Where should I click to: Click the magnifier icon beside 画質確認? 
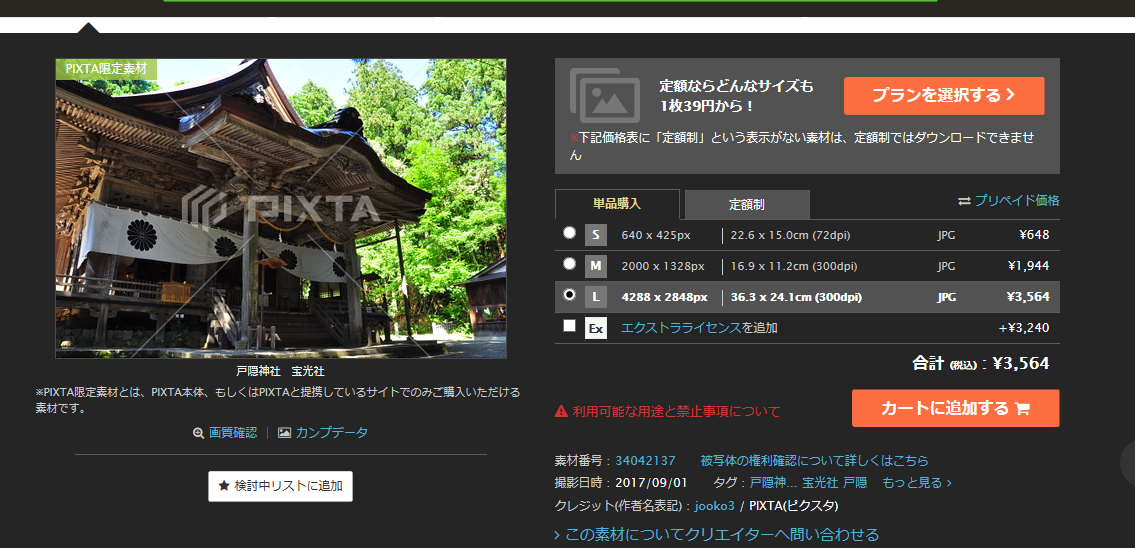coord(198,433)
